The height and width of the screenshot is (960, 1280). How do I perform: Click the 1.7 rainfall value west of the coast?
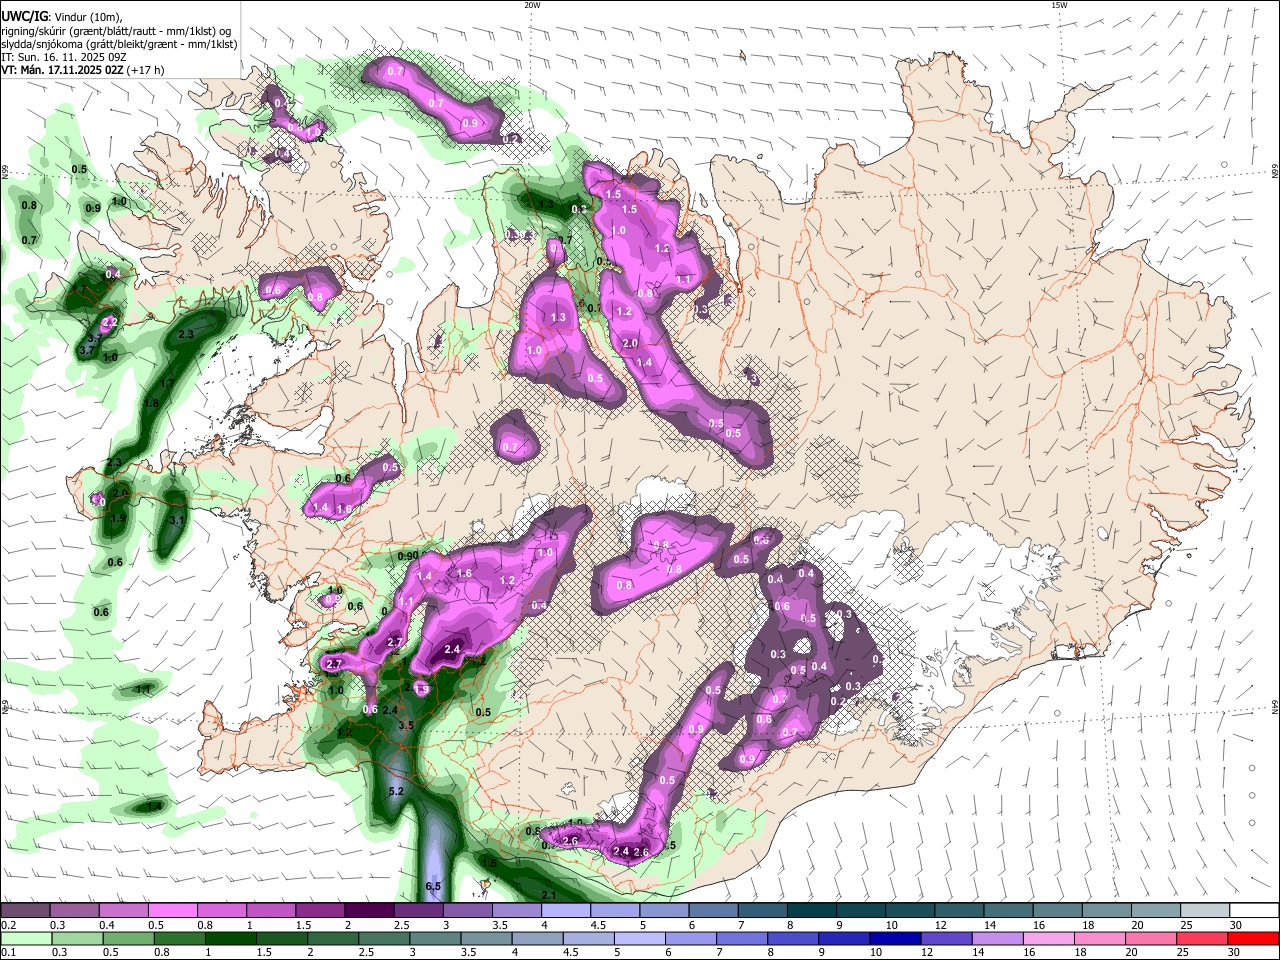167,383
